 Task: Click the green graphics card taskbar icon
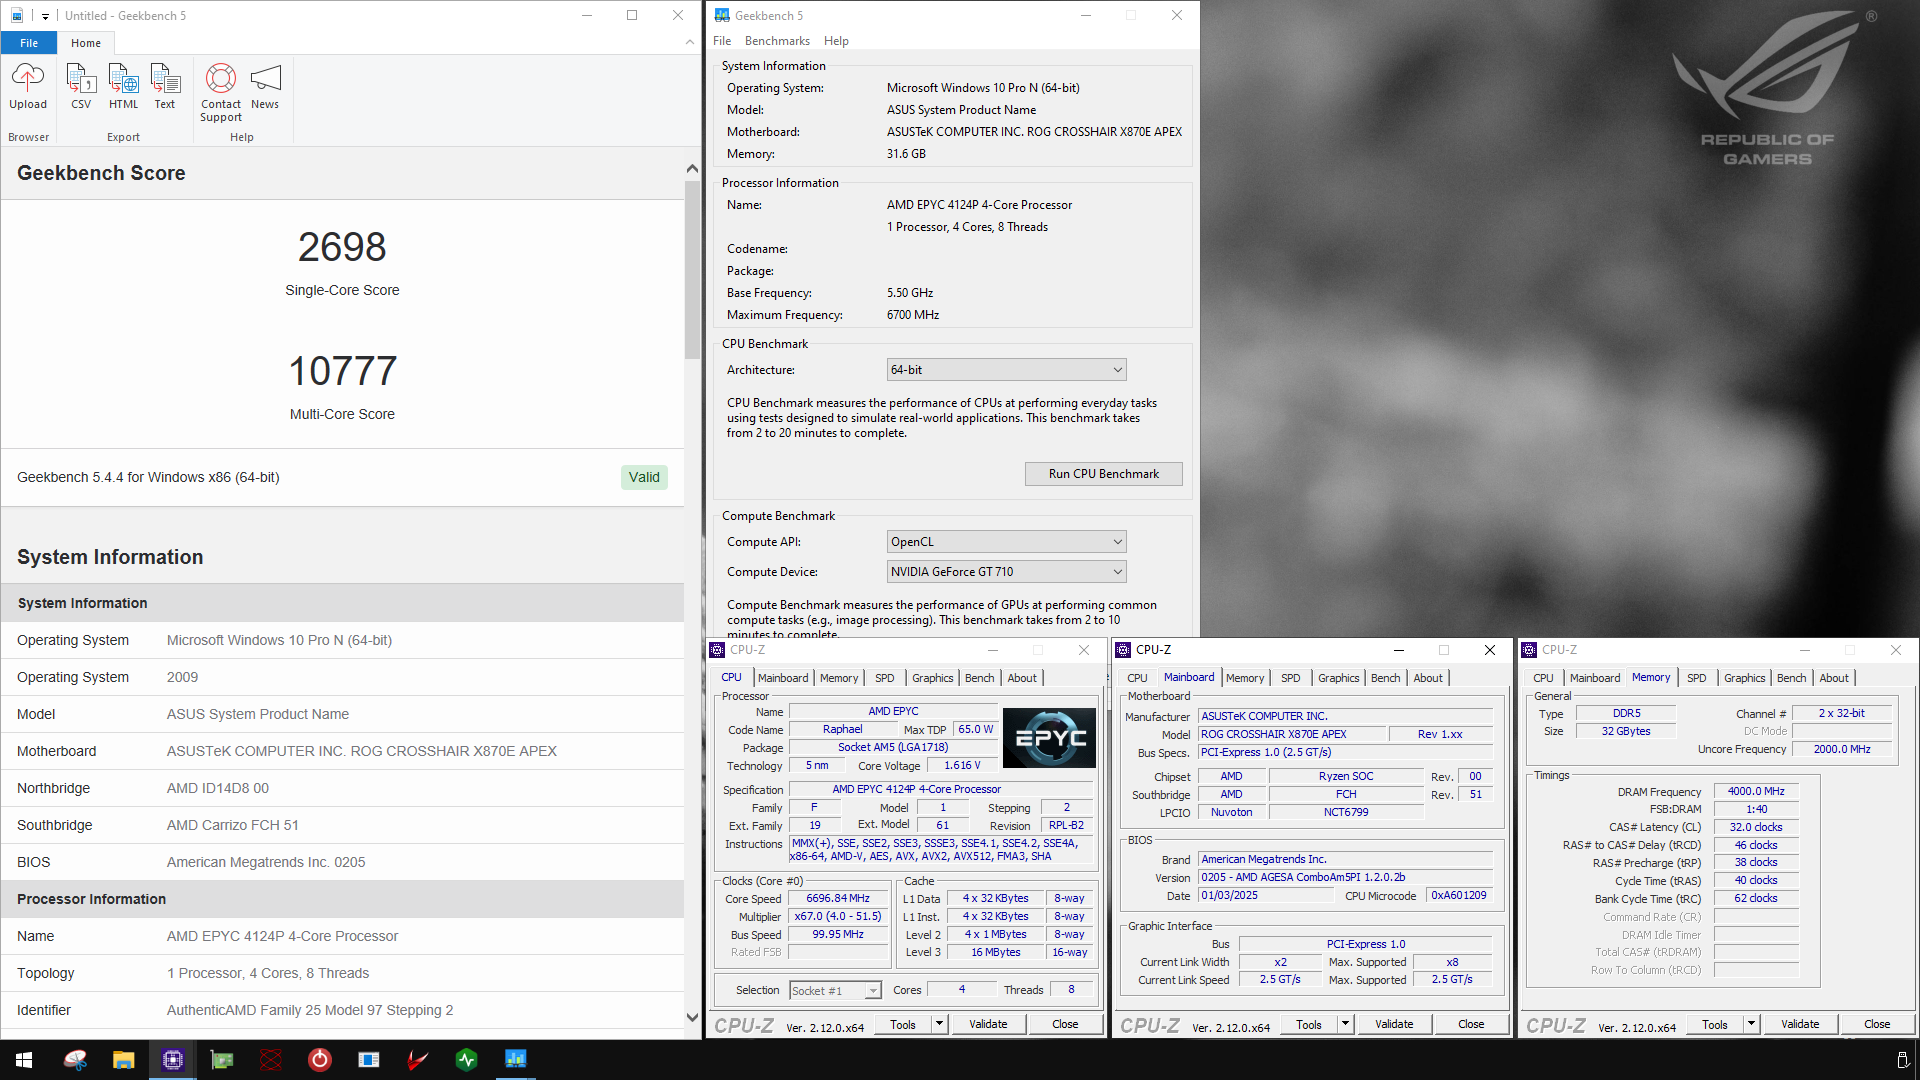[x=222, y=1060]
